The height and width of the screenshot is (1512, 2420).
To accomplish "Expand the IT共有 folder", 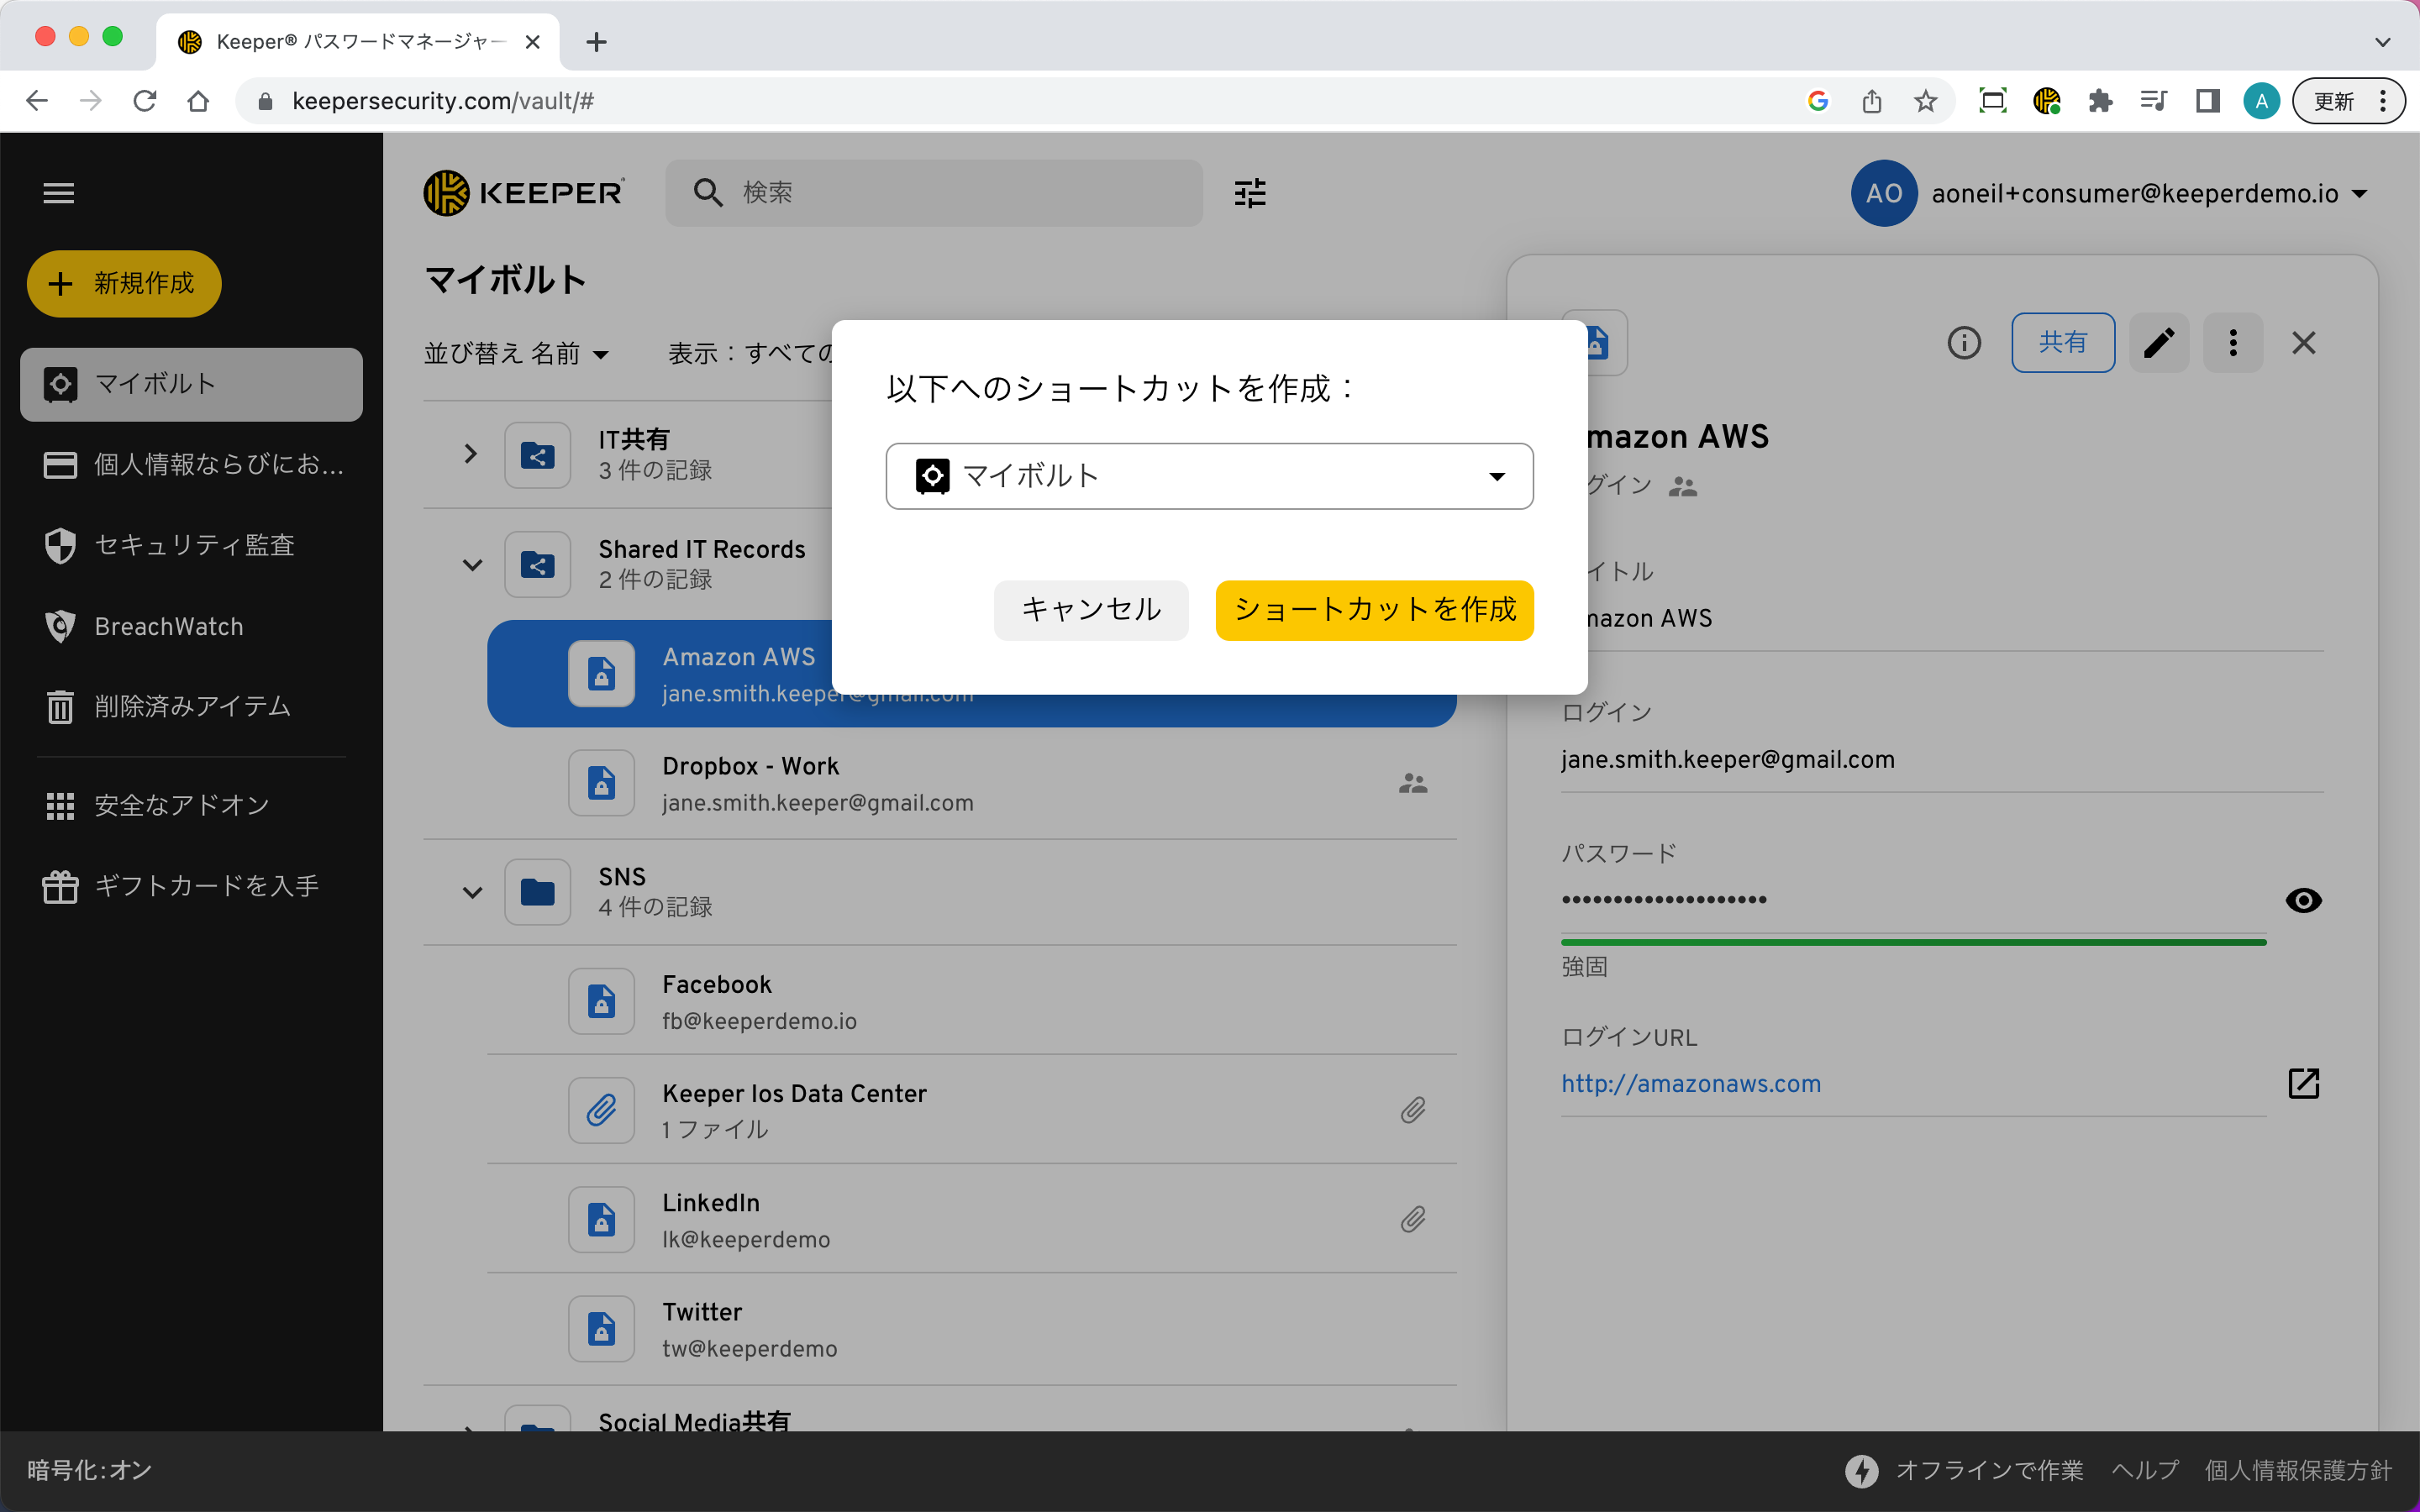I will (470, 454).
